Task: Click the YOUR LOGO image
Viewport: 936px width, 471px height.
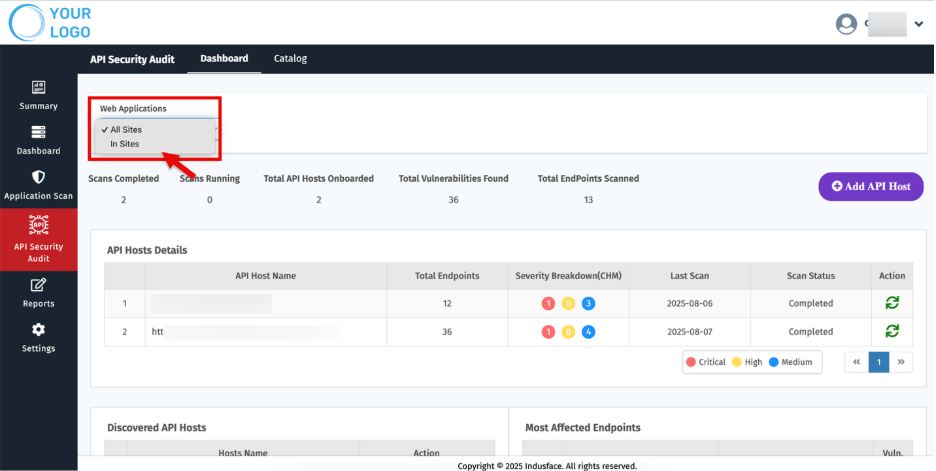Action: (x=50, y=23)
